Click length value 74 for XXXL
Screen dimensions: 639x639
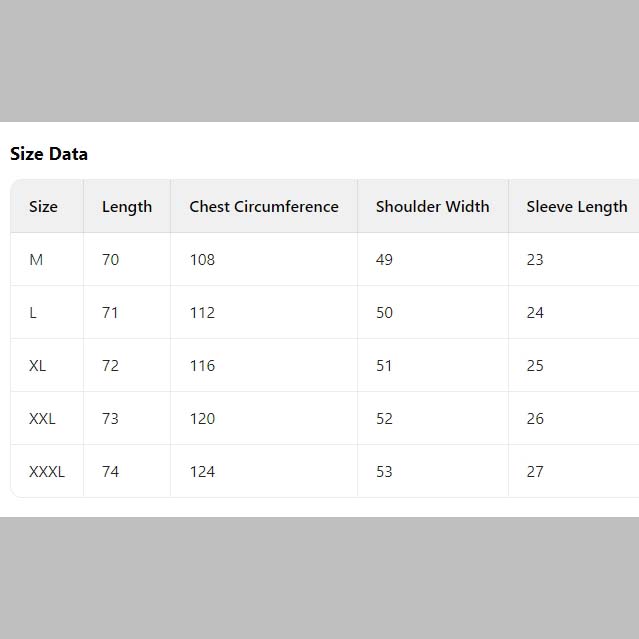(x=110, y=472)
